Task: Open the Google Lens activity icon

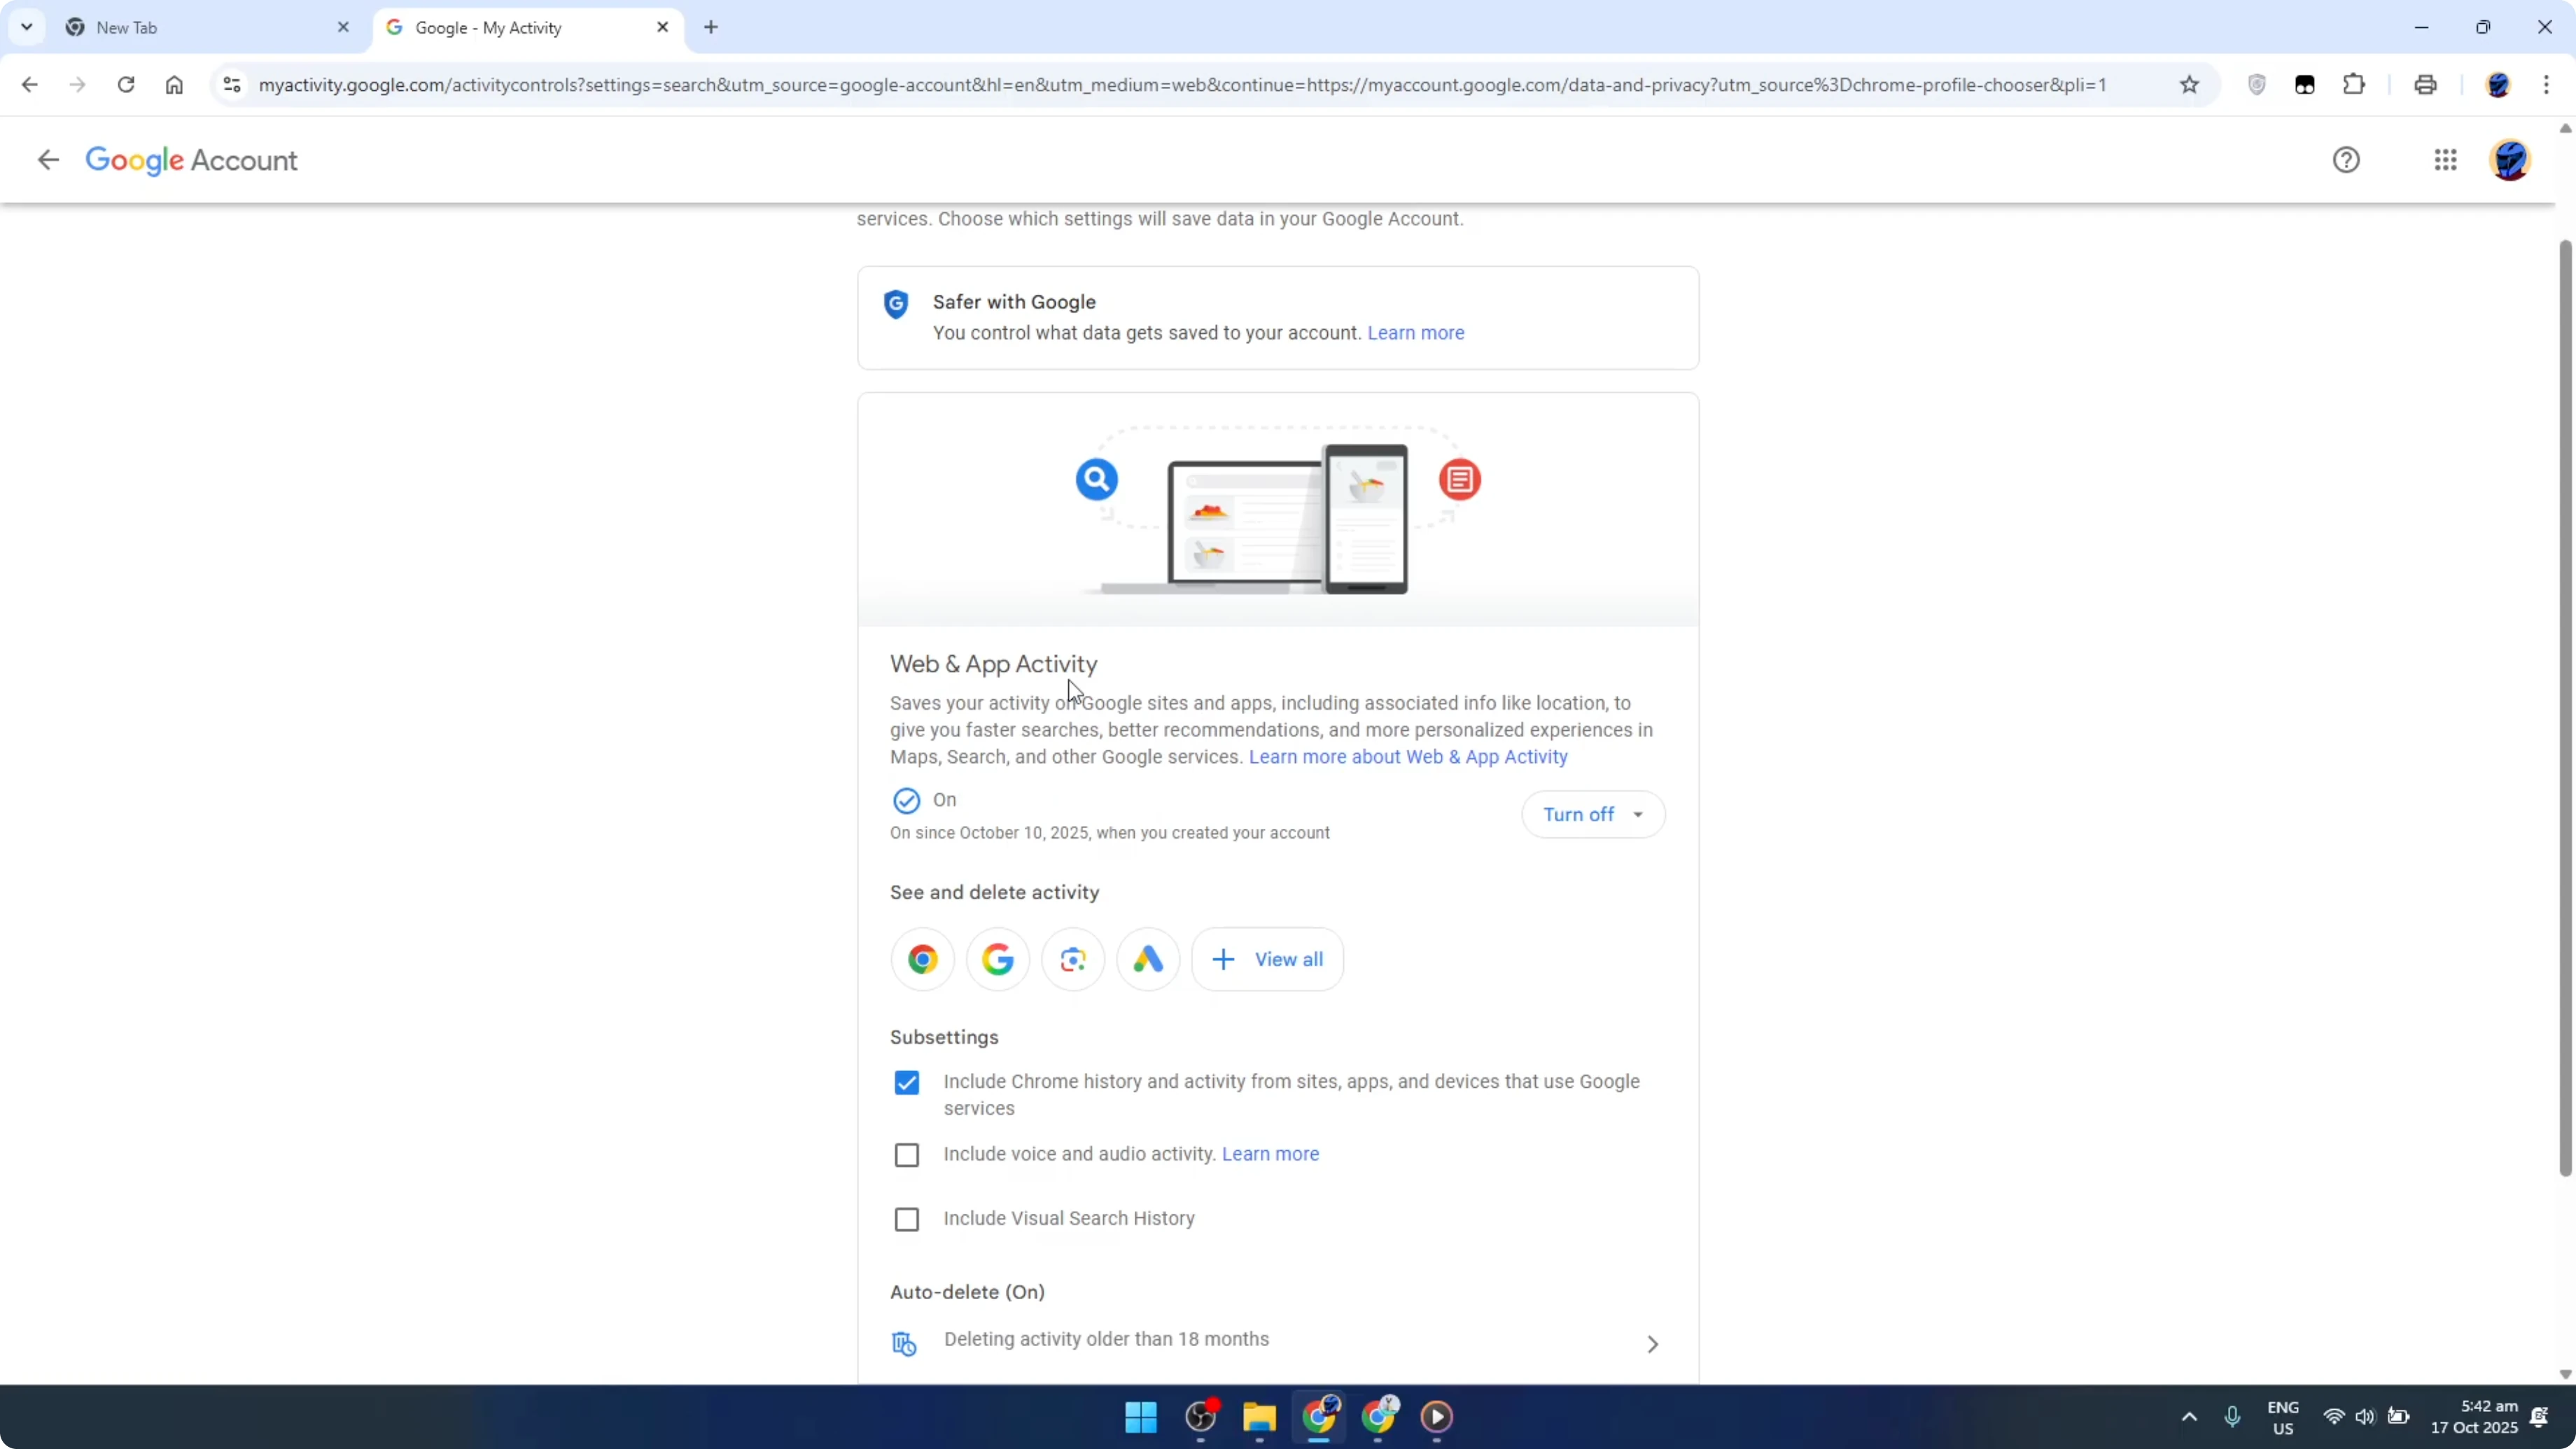Action: (x=1073, y=958)
